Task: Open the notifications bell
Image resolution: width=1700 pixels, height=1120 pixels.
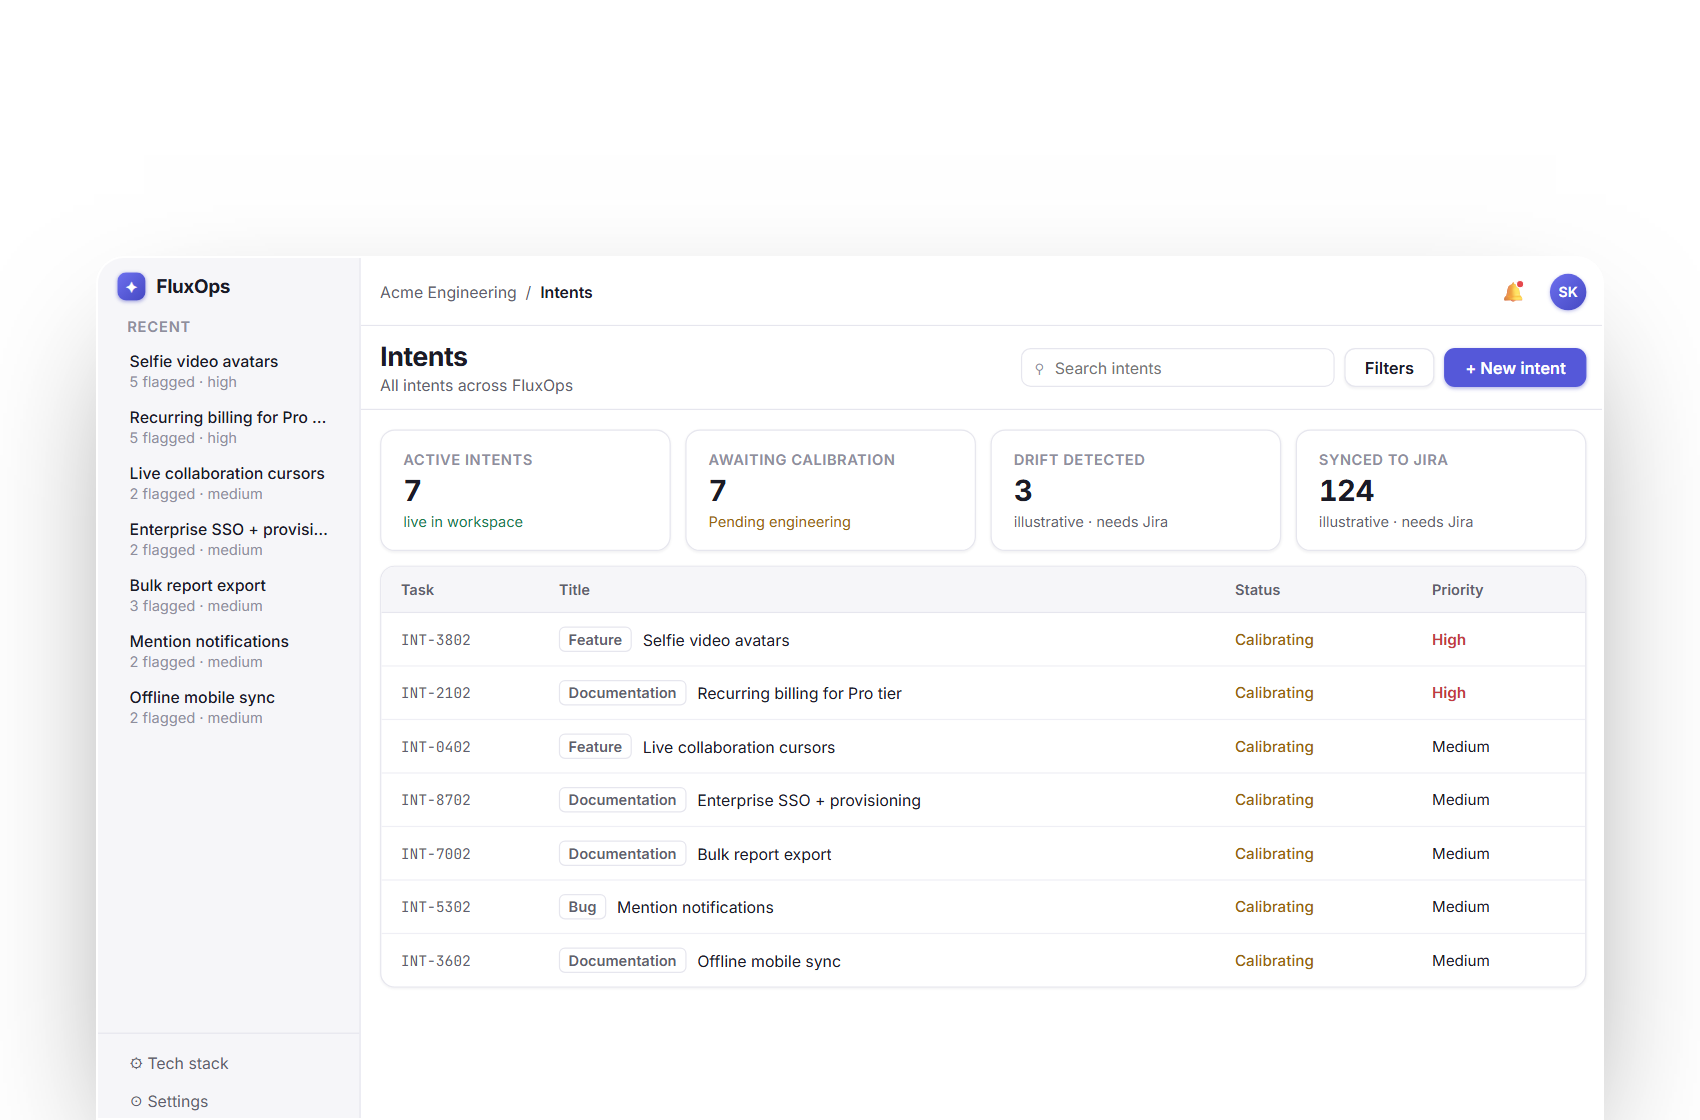Action: pos(1513,292)
